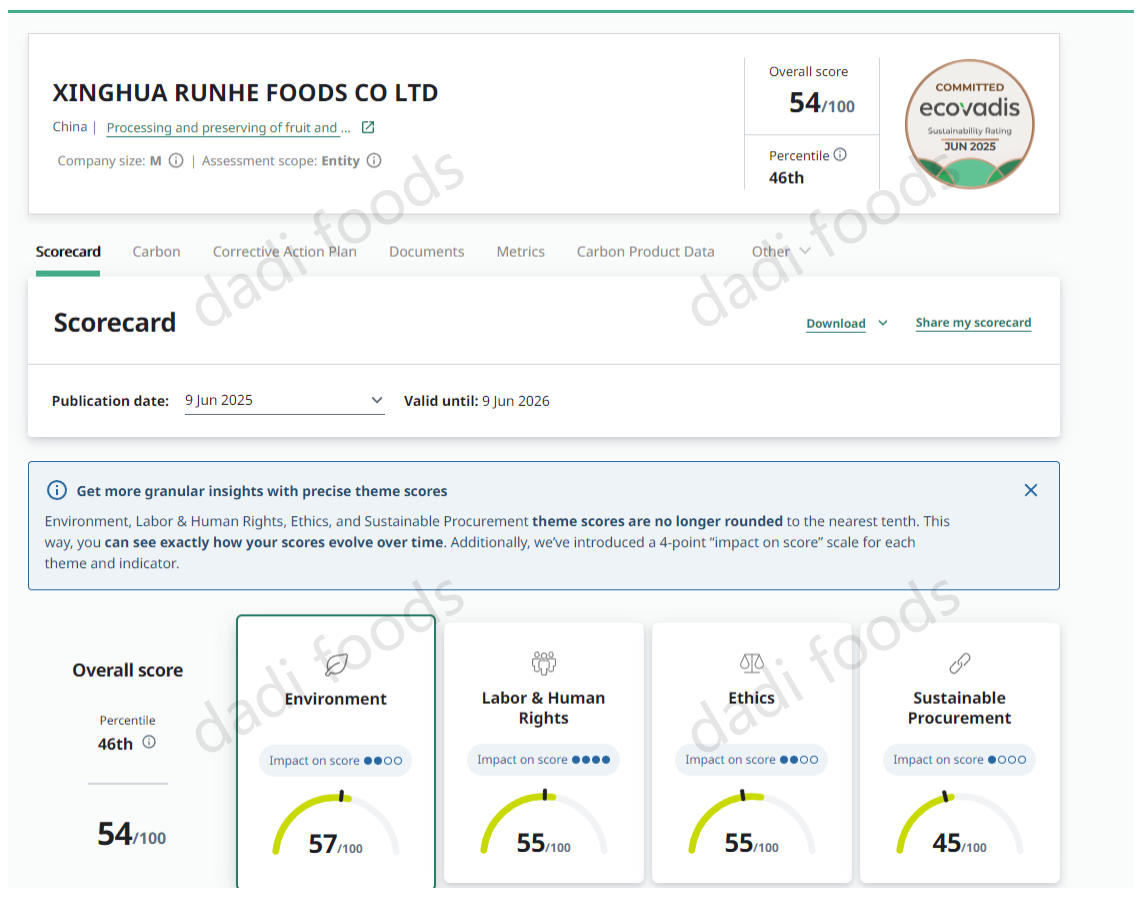Click the info icon beside lower 46th percentile

coord(149,742)
